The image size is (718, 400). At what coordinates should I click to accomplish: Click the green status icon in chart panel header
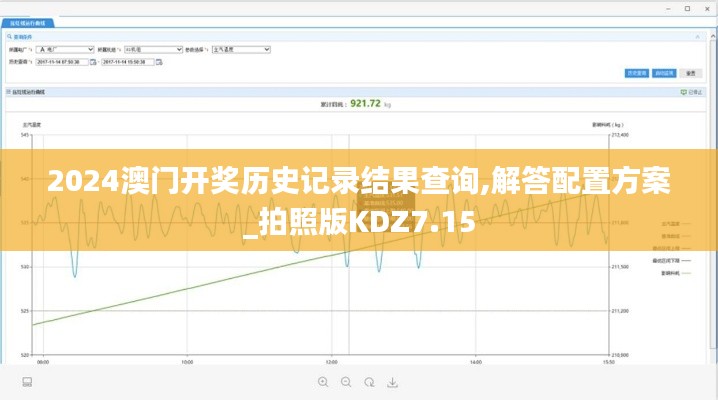coord(683,92)
